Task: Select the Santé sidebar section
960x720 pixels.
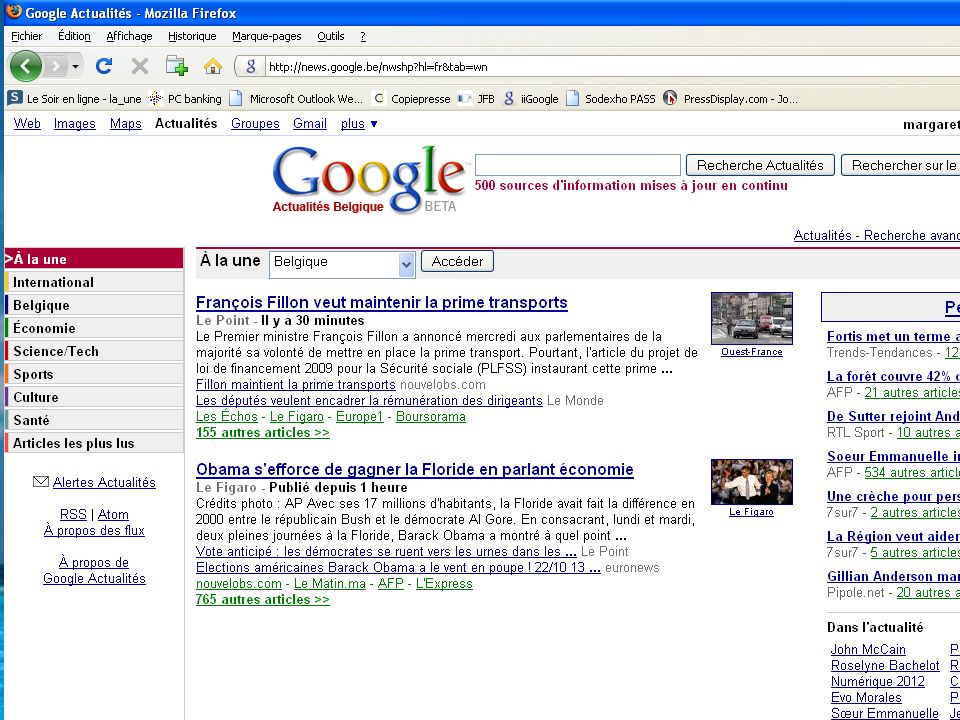Action: coord(94,420)
